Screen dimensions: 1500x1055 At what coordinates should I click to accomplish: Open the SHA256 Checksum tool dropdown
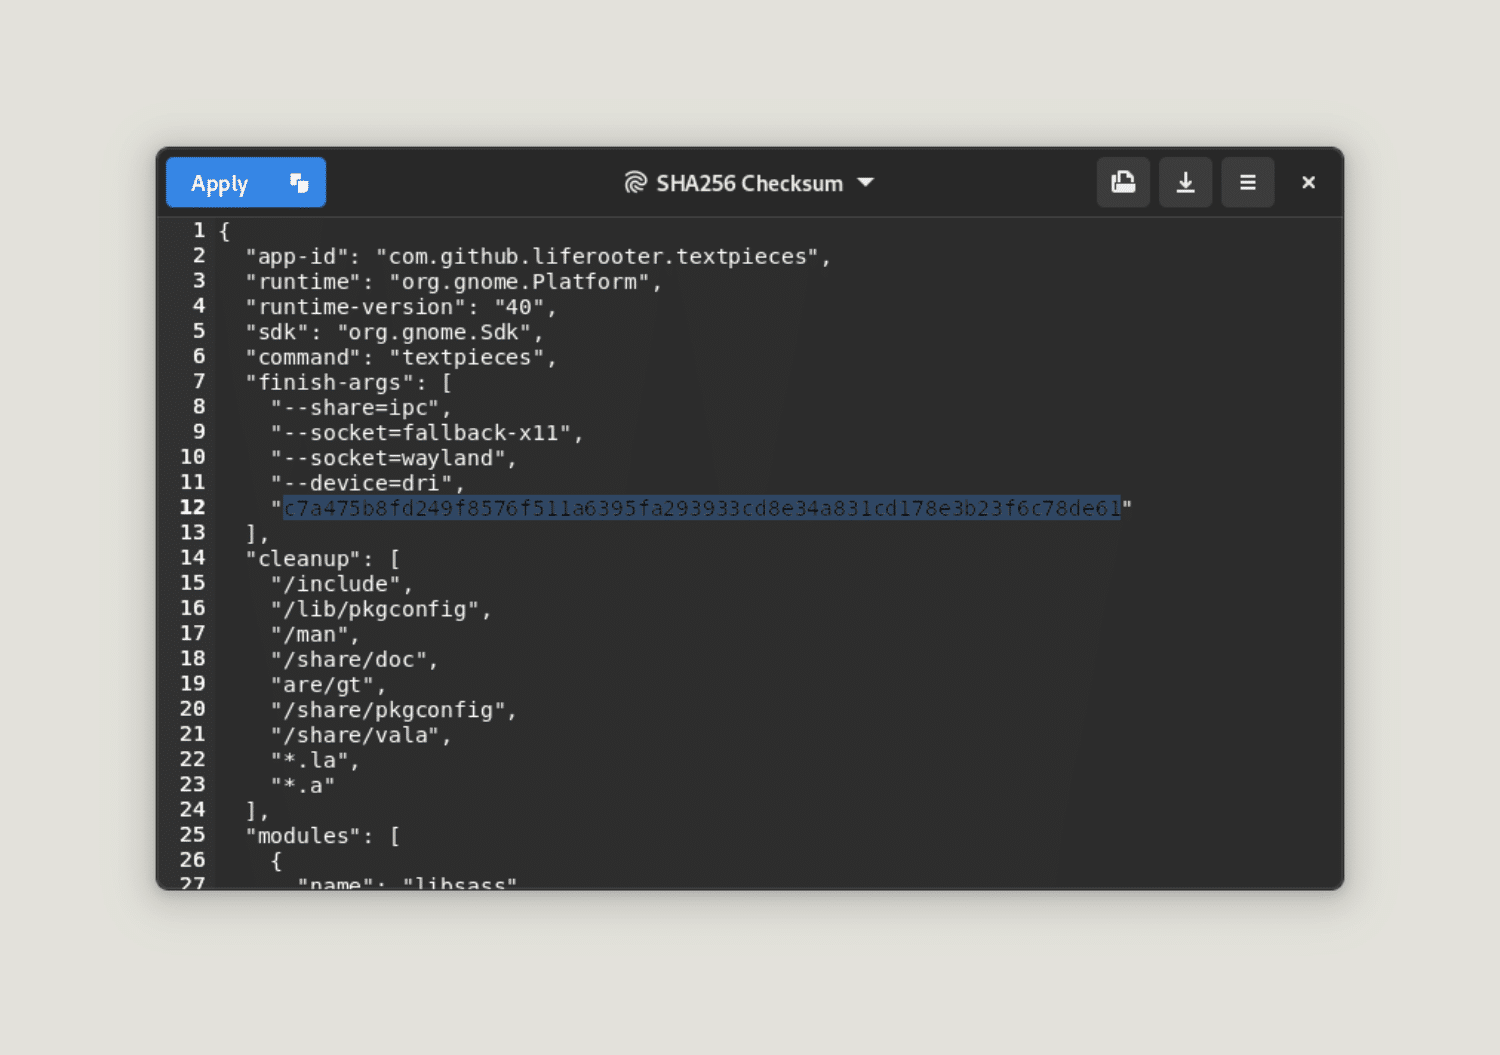749,183
